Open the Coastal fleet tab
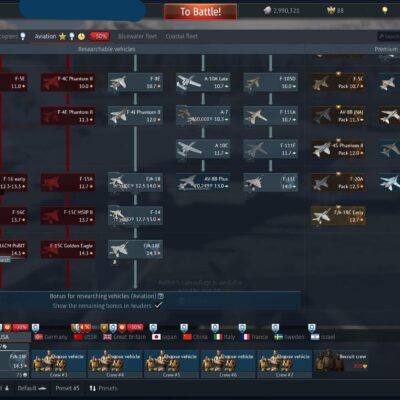Image resolution: width=400 pixels, height=400 pixels. [x=182, y=36]
